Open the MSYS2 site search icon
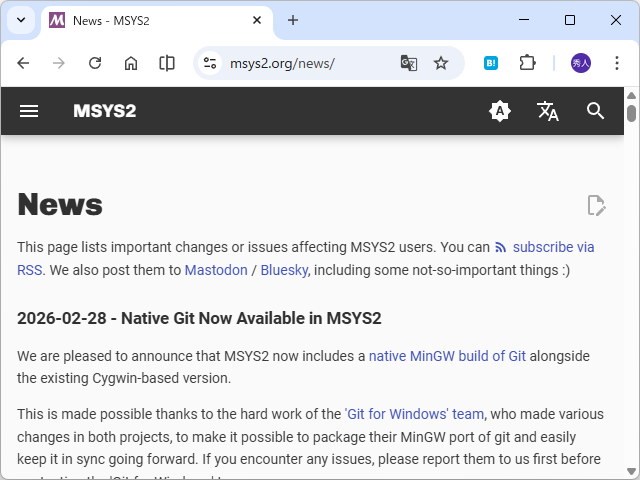640x480 pixels. (595, 111)
